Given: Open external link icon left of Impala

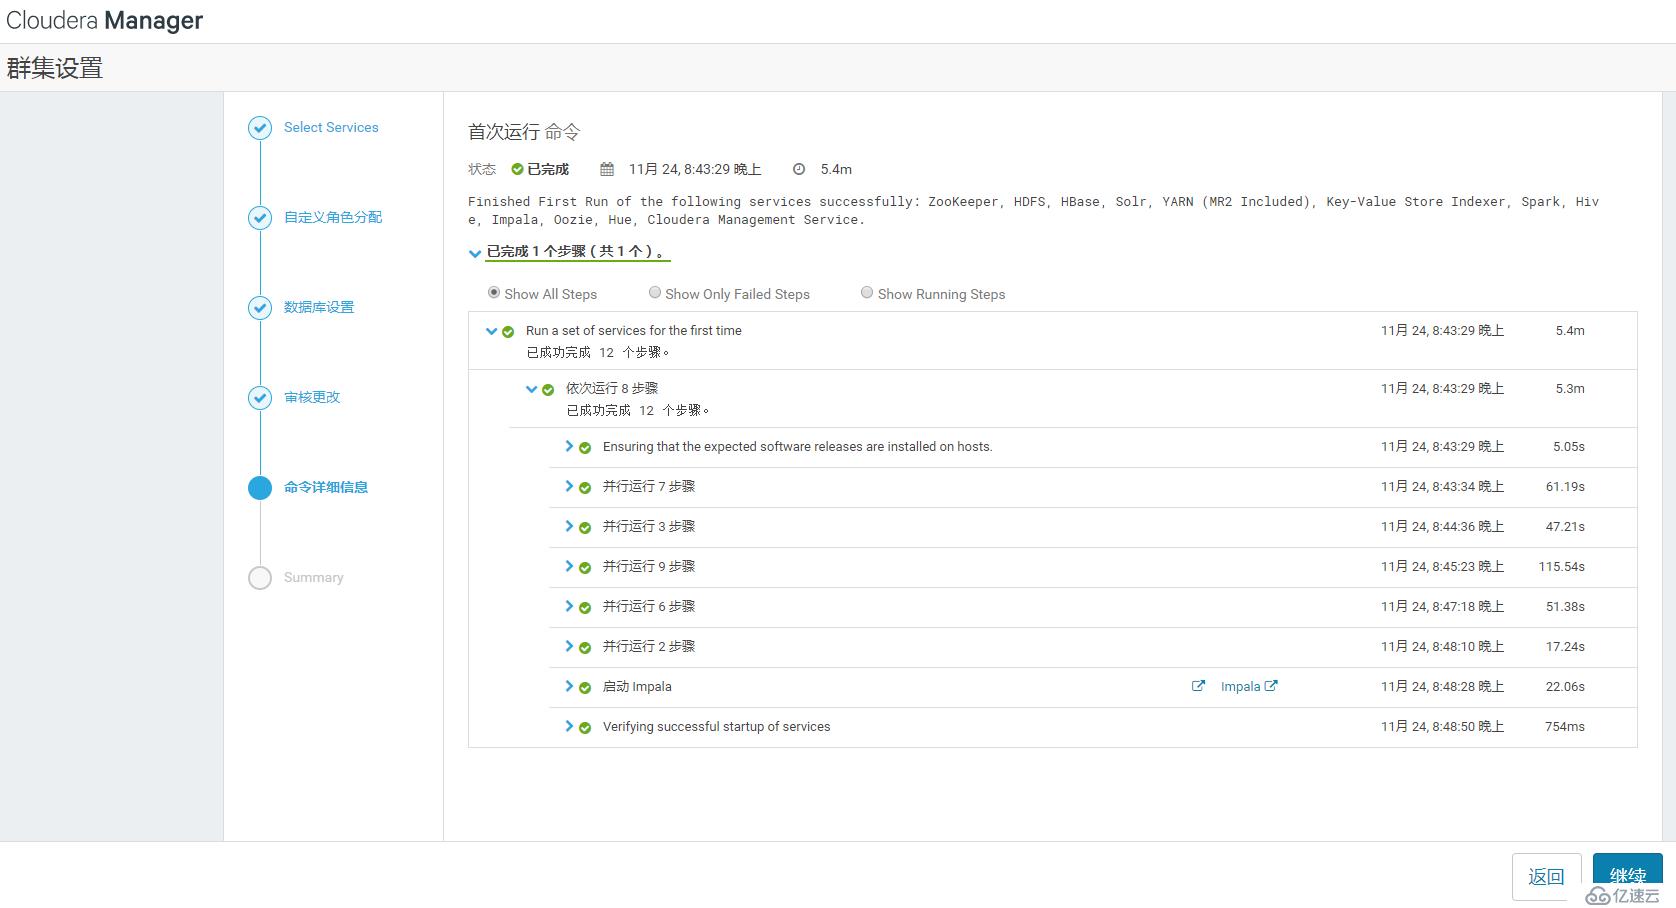Looking at the screenshot, I should 1198,686.
